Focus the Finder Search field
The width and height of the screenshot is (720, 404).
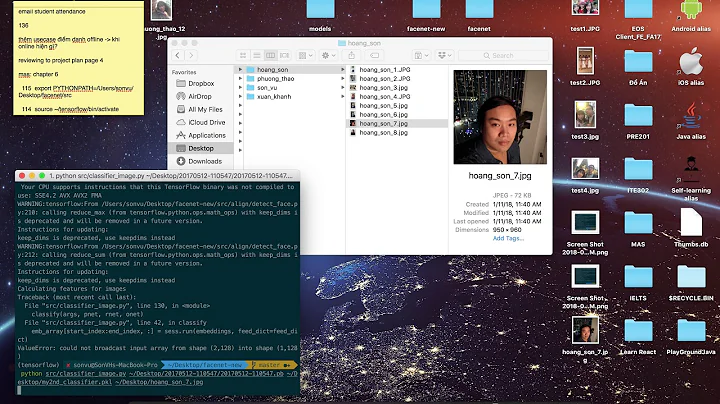[x=503, y=56]
